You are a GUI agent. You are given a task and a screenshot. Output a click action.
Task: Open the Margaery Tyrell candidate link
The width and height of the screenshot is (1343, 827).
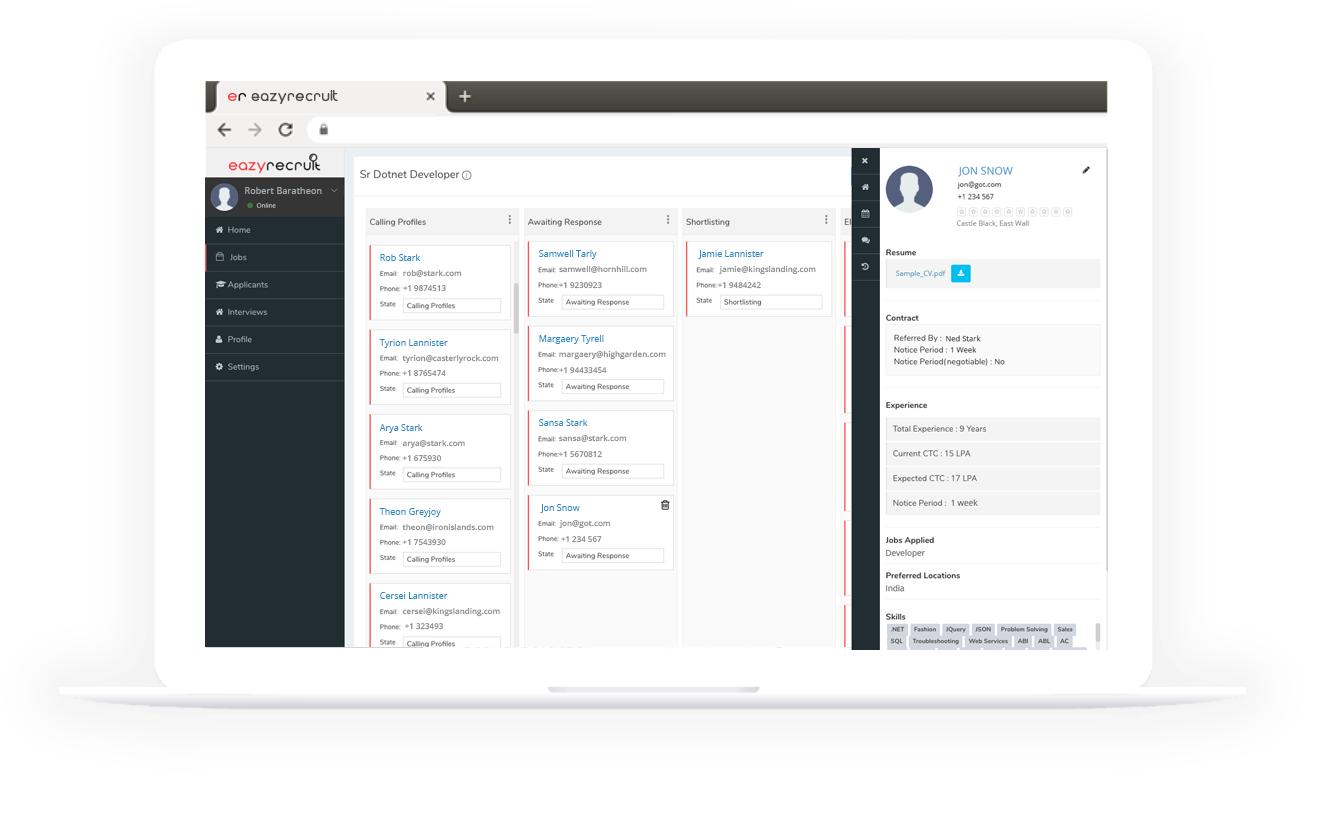(x=572, y=339)
